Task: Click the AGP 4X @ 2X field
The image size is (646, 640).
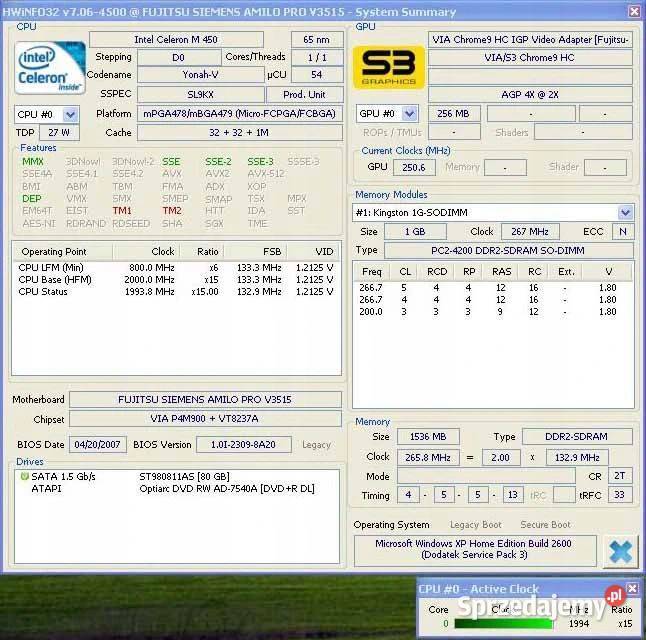Action: (x=530, y=94)
